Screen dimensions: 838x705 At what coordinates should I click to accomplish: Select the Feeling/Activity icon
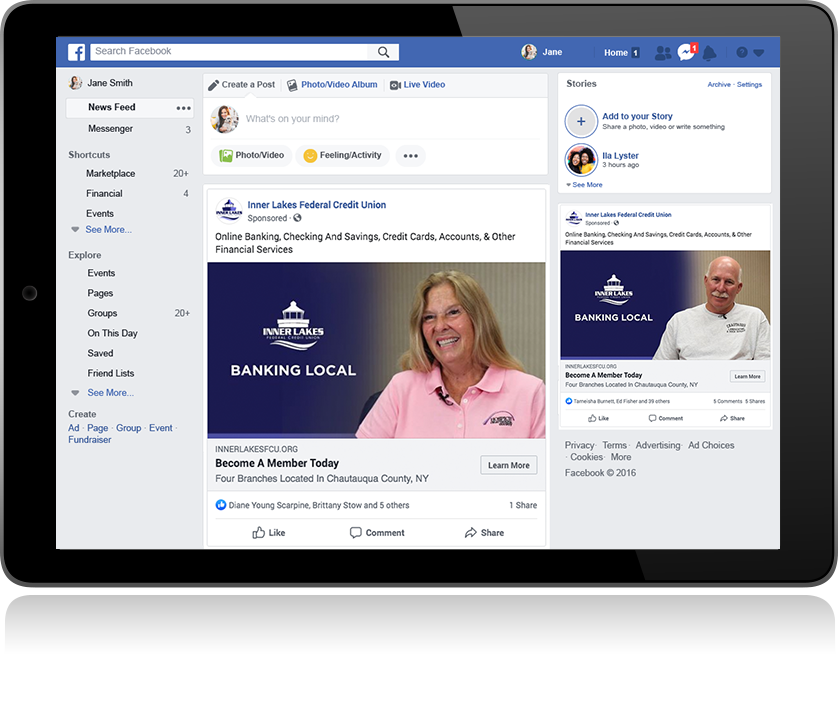pos(342,155)
